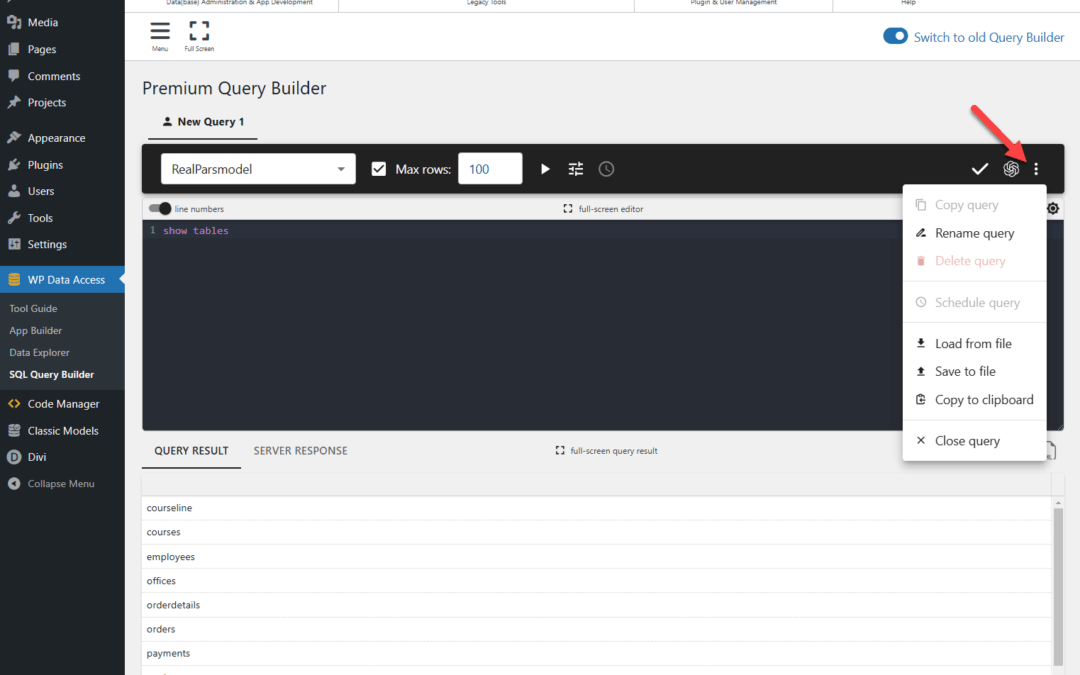Select the 'employees' result row
Viewport: 1080px width, 675px height.
click(x=596, y=557)
